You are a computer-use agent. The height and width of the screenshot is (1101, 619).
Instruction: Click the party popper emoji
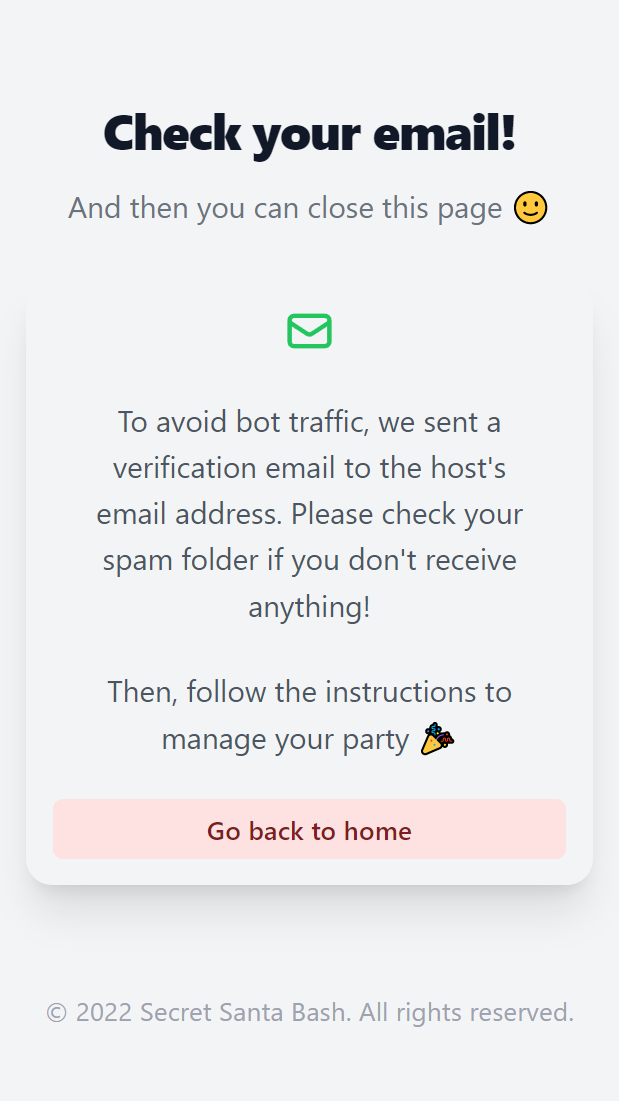(x=437, y=739)
